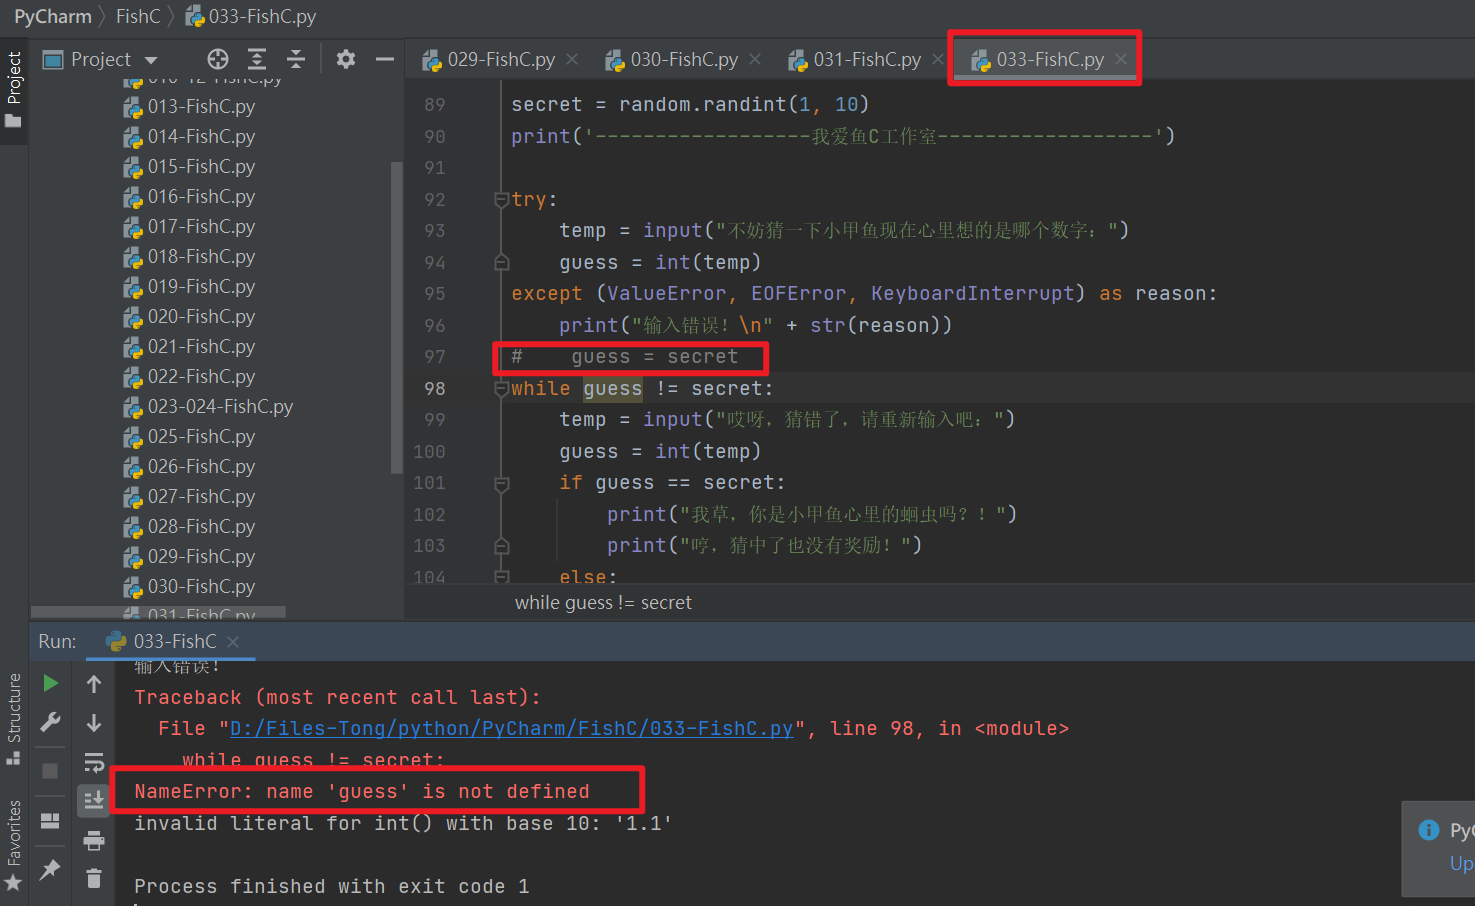Select 027-FishC.py in Project tree
The image size is (1475, 906).
tap(189, 497)
